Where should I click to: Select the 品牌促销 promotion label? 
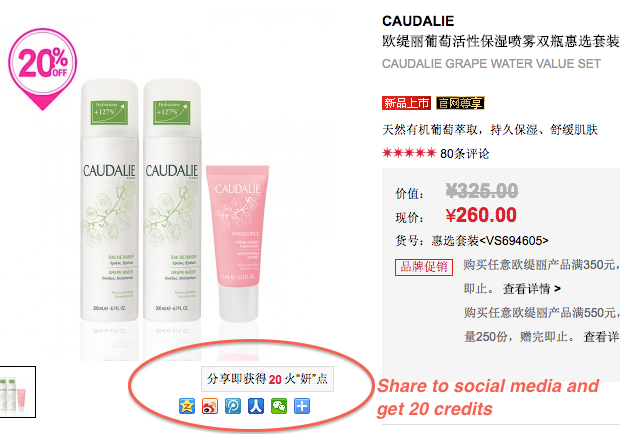424,267
